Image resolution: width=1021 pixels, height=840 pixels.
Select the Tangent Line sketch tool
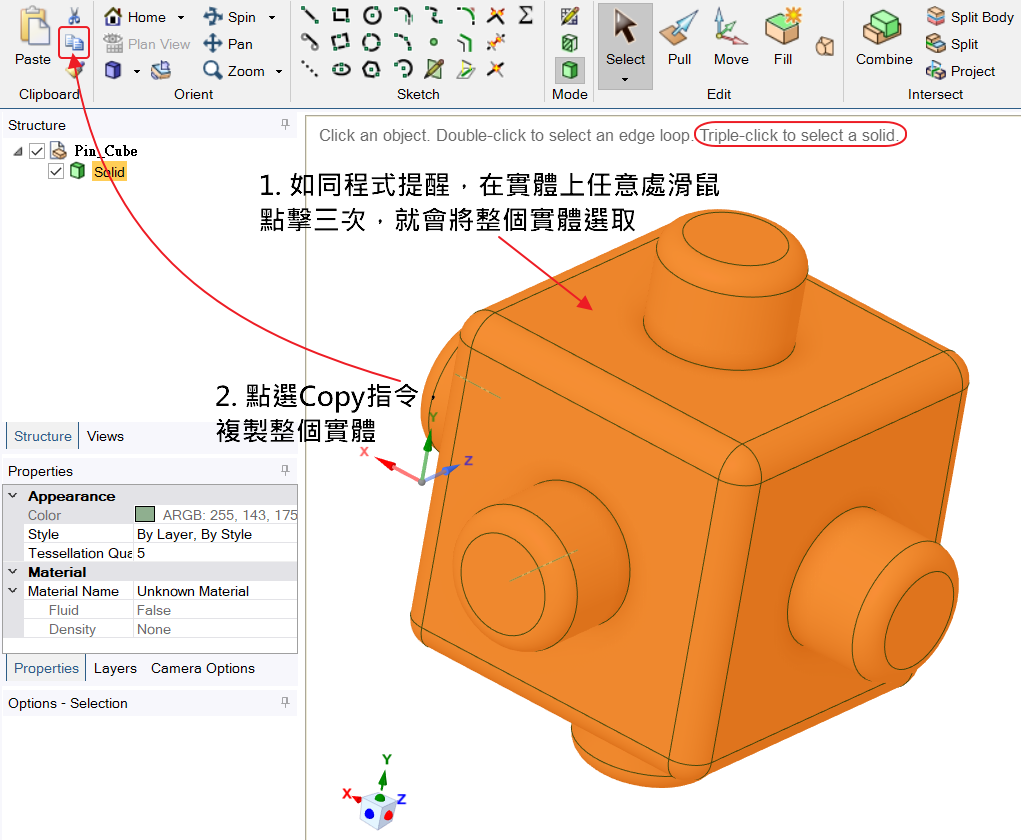coord(309,43)
